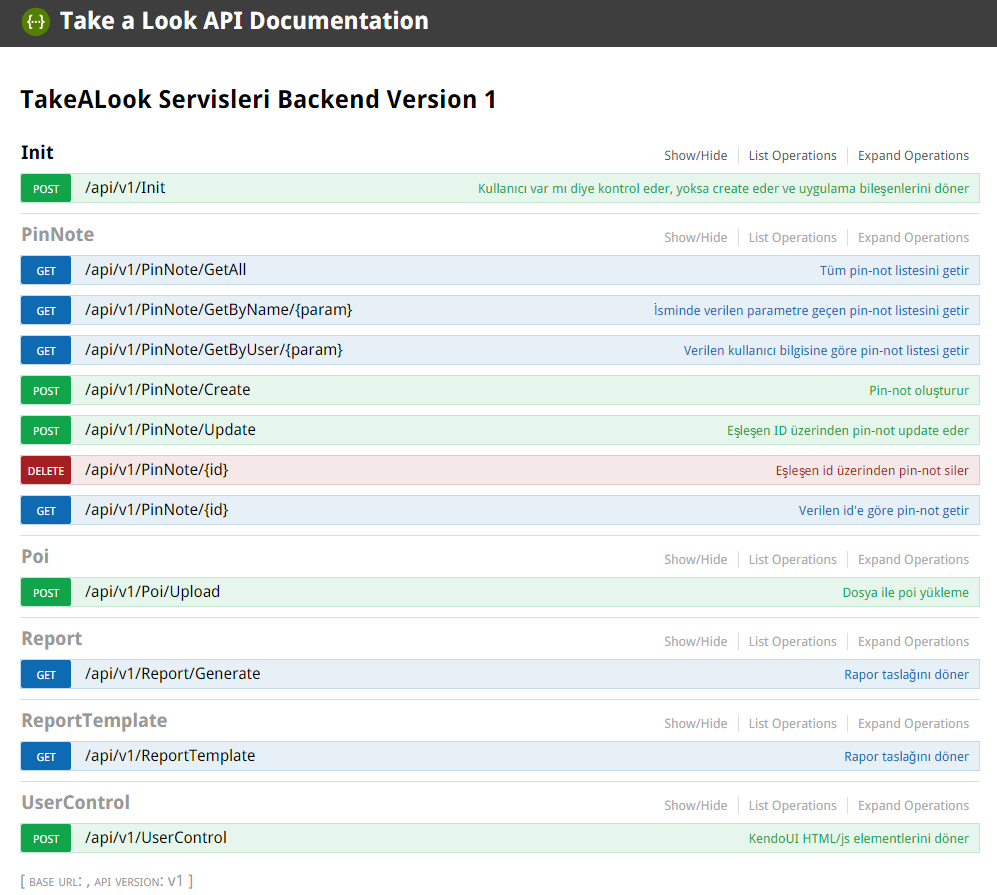
Task: Expand the Poi section heading
Action: point(35,556)
